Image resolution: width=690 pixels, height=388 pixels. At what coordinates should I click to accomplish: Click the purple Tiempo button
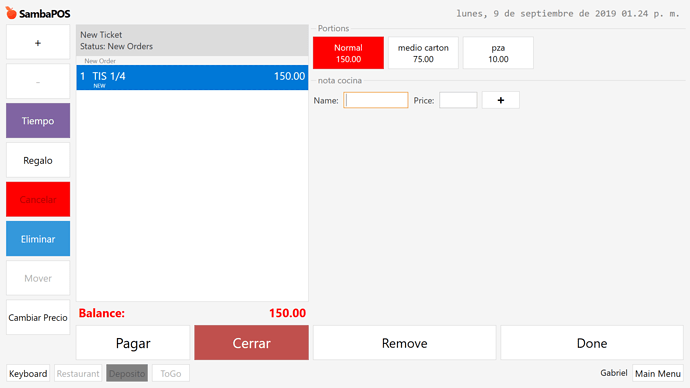click(x=38, y=121)
